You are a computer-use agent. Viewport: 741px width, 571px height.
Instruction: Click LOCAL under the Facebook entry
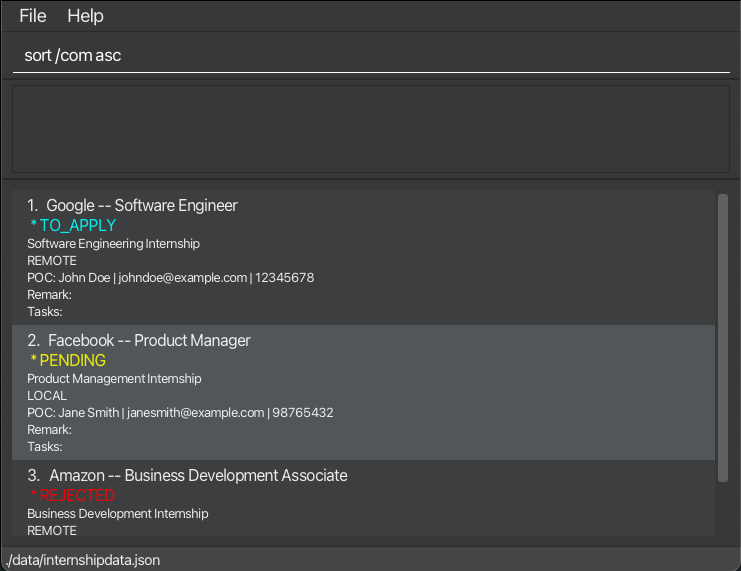point(47,396)
